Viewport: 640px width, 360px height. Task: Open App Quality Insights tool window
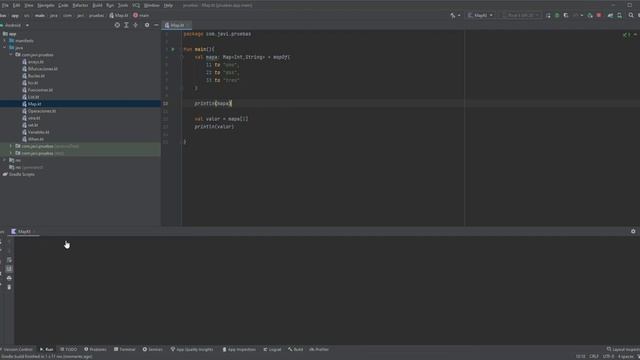click(x=192, y=349)
